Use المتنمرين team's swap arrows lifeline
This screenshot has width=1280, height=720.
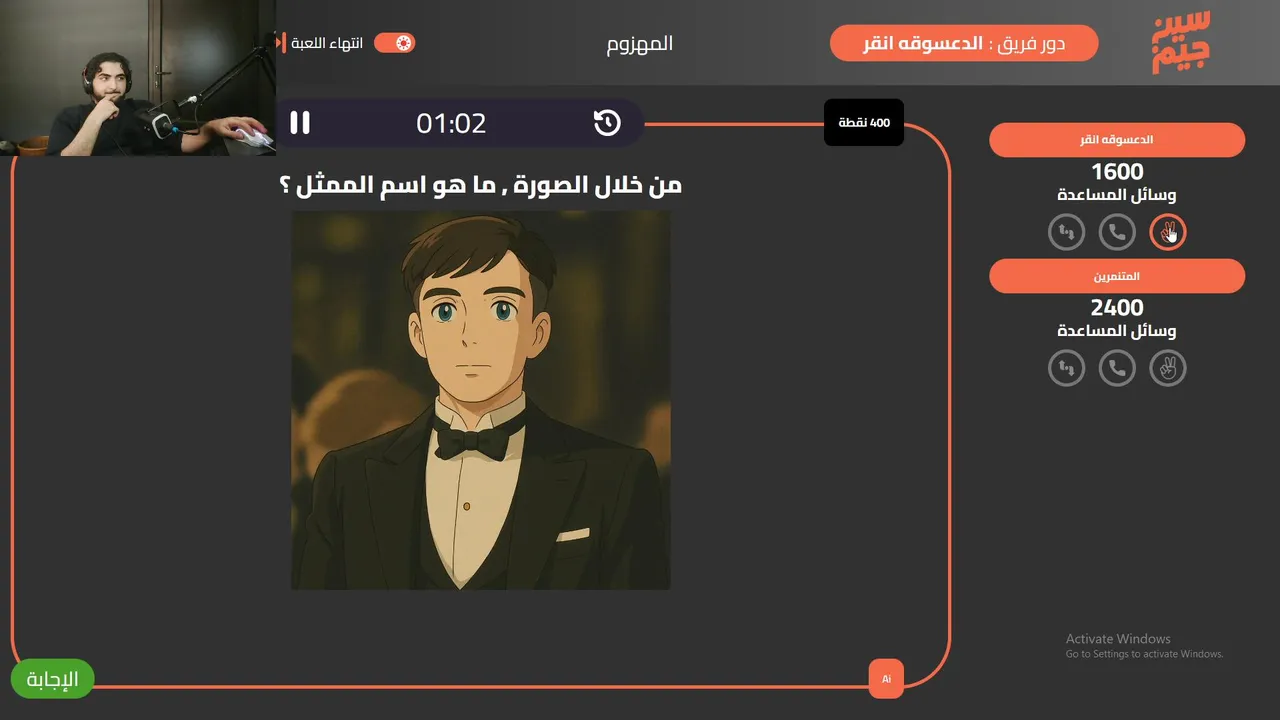pos(1067,369)
